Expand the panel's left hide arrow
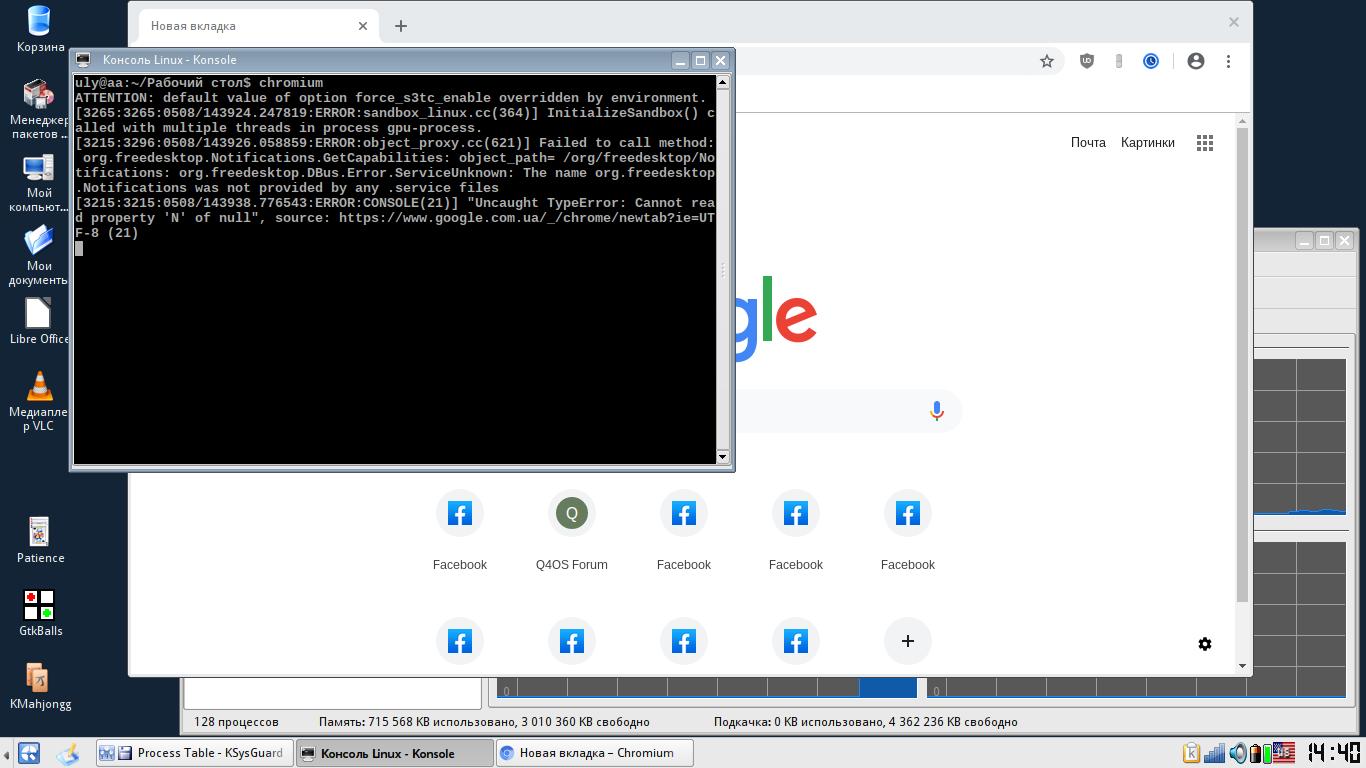 point(6,753)
